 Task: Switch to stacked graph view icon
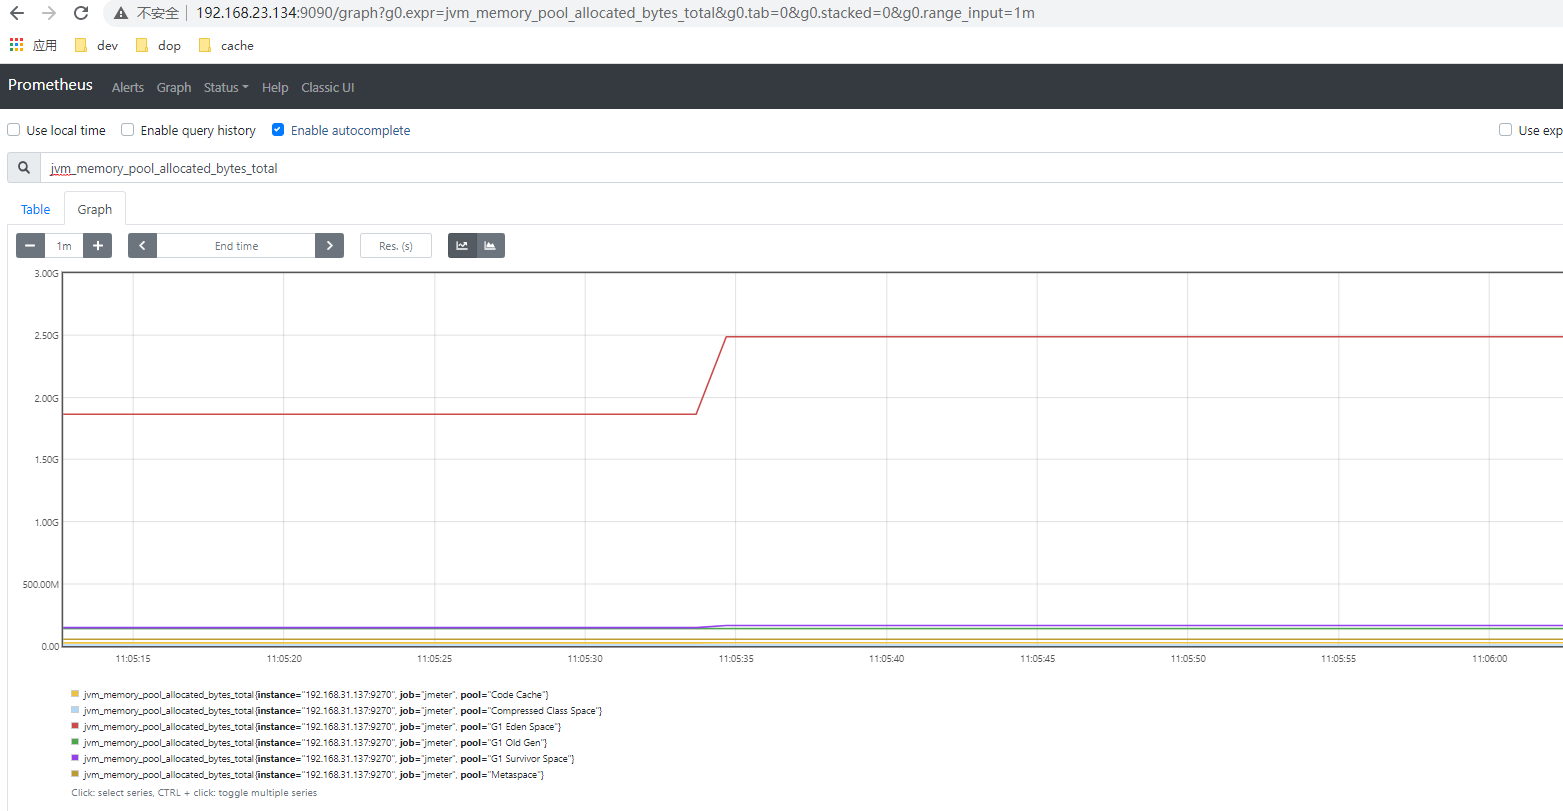coord(490,245)
